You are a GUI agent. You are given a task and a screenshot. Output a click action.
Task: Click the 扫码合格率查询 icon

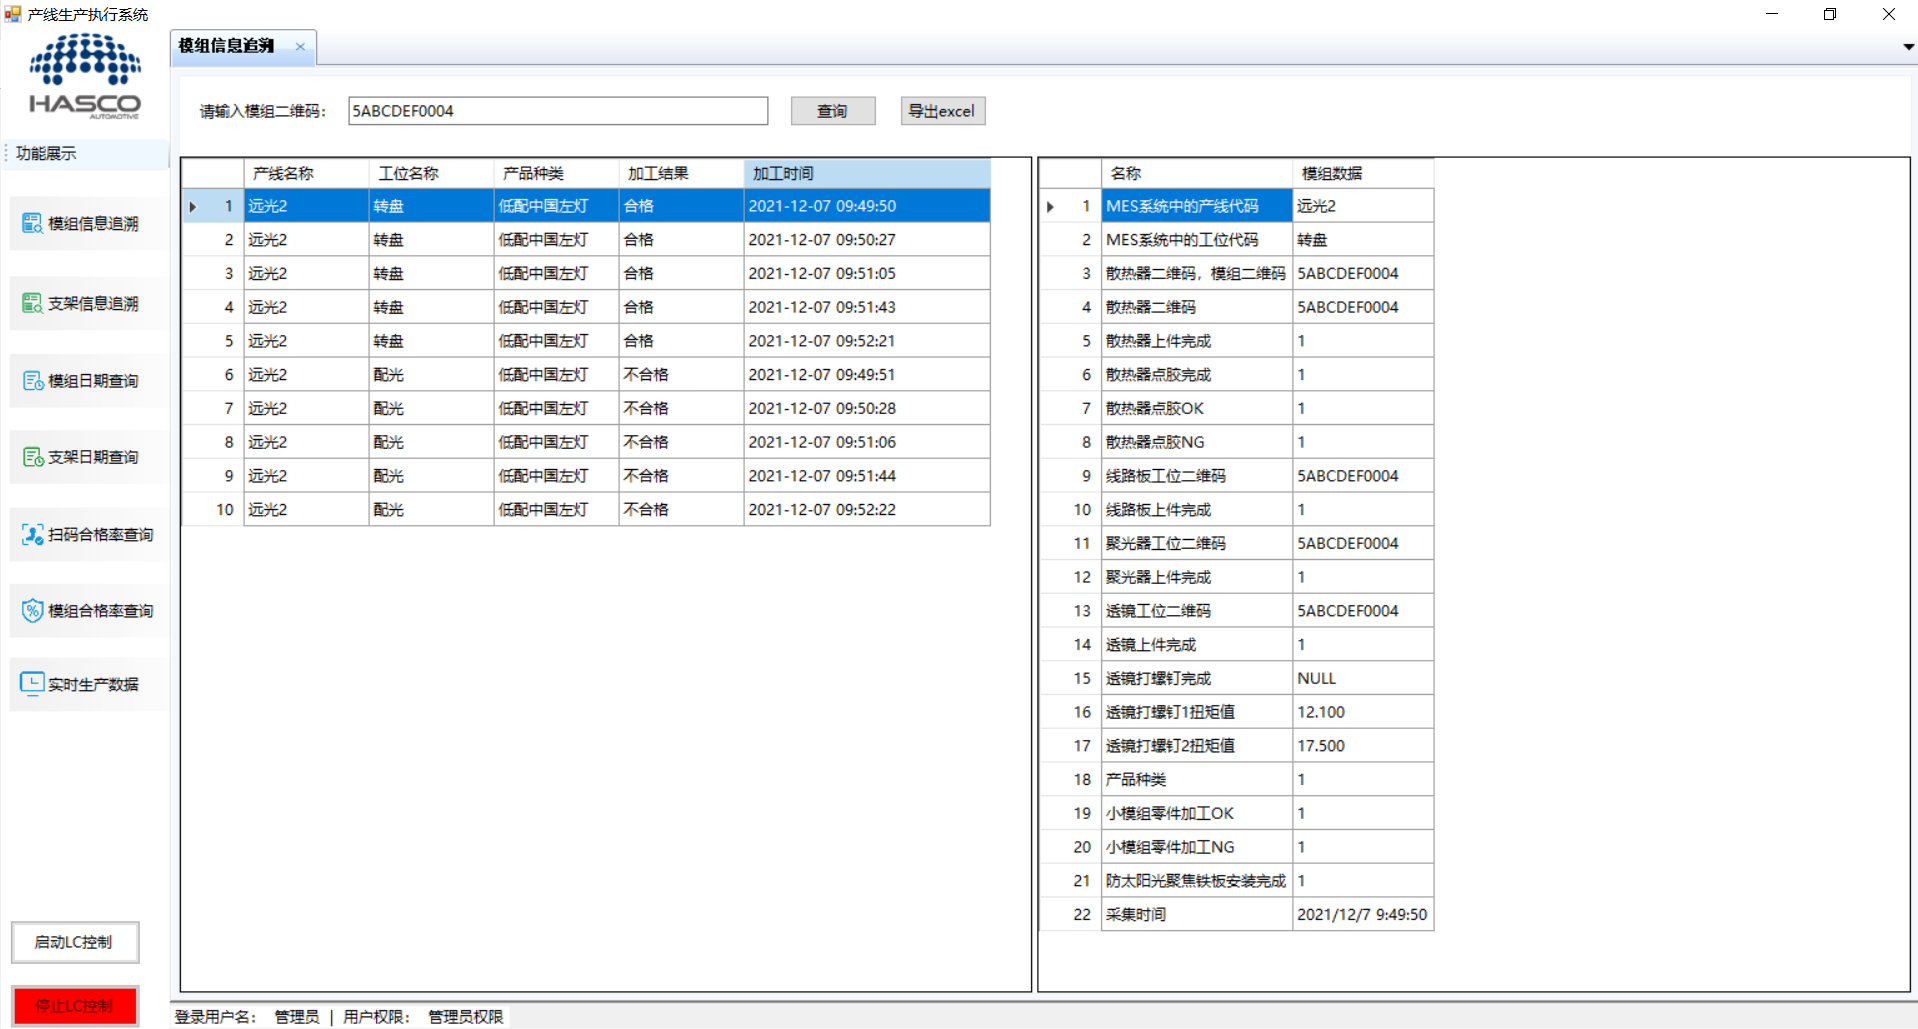32,535
